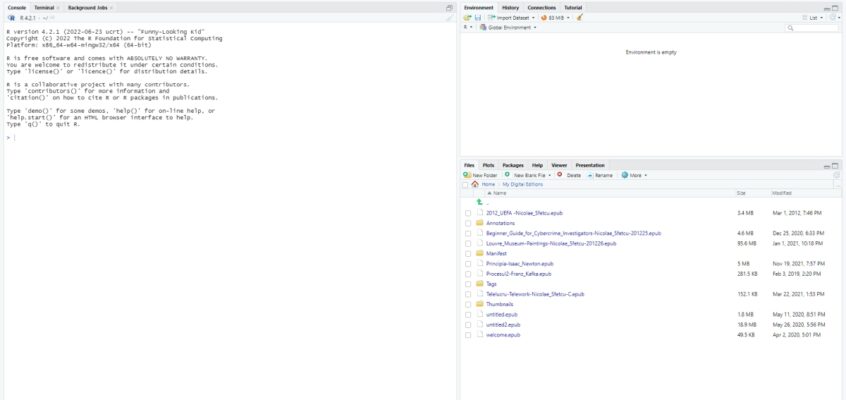Screen dimensions: 846x400
Task: Click the Home icon in the file path
Action: pos(475,184)
